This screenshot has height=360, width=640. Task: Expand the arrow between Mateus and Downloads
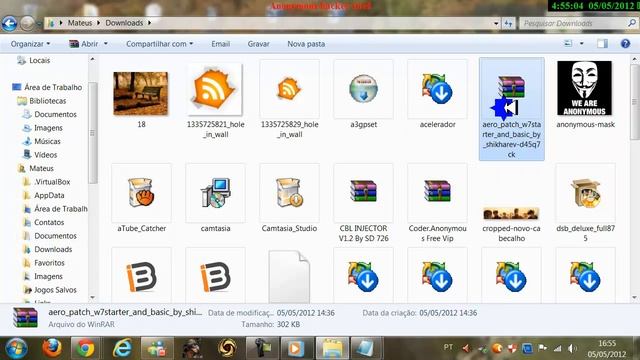pos(99,23)
